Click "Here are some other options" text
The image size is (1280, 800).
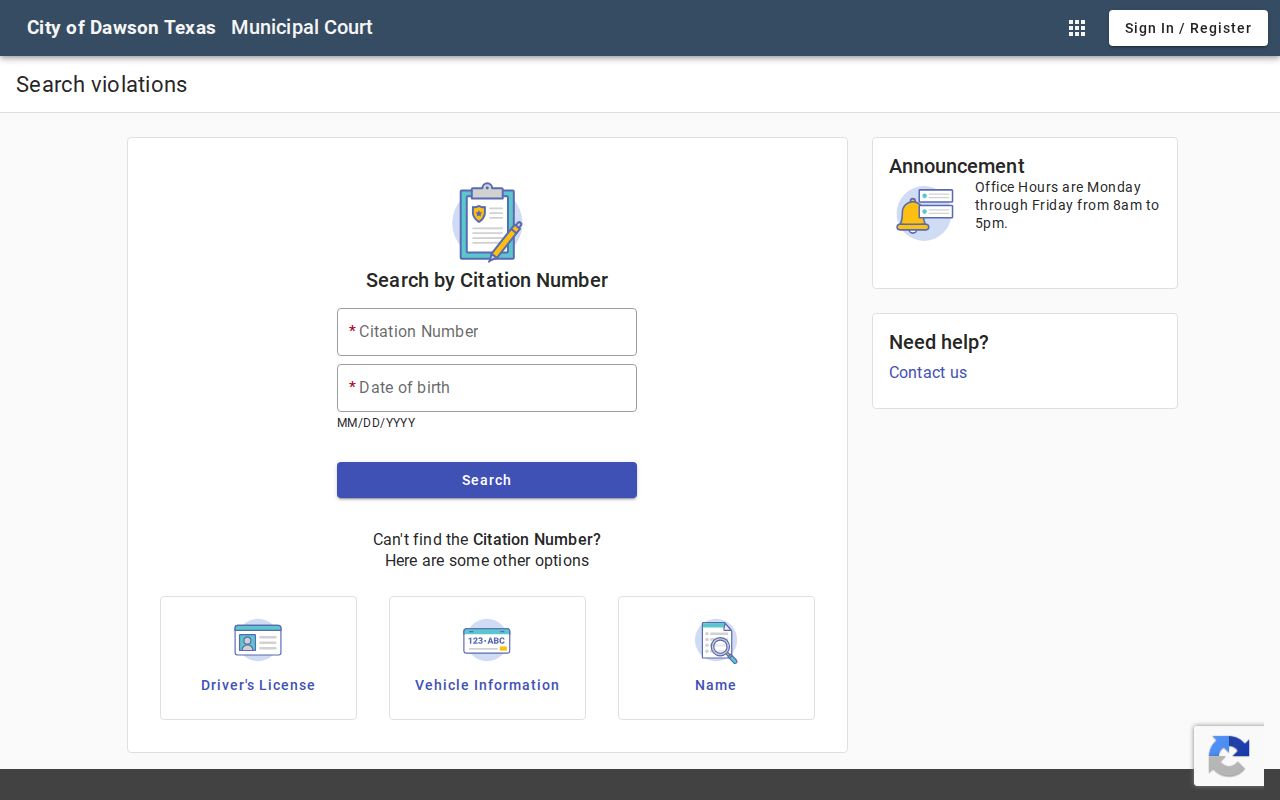point(487,560)
